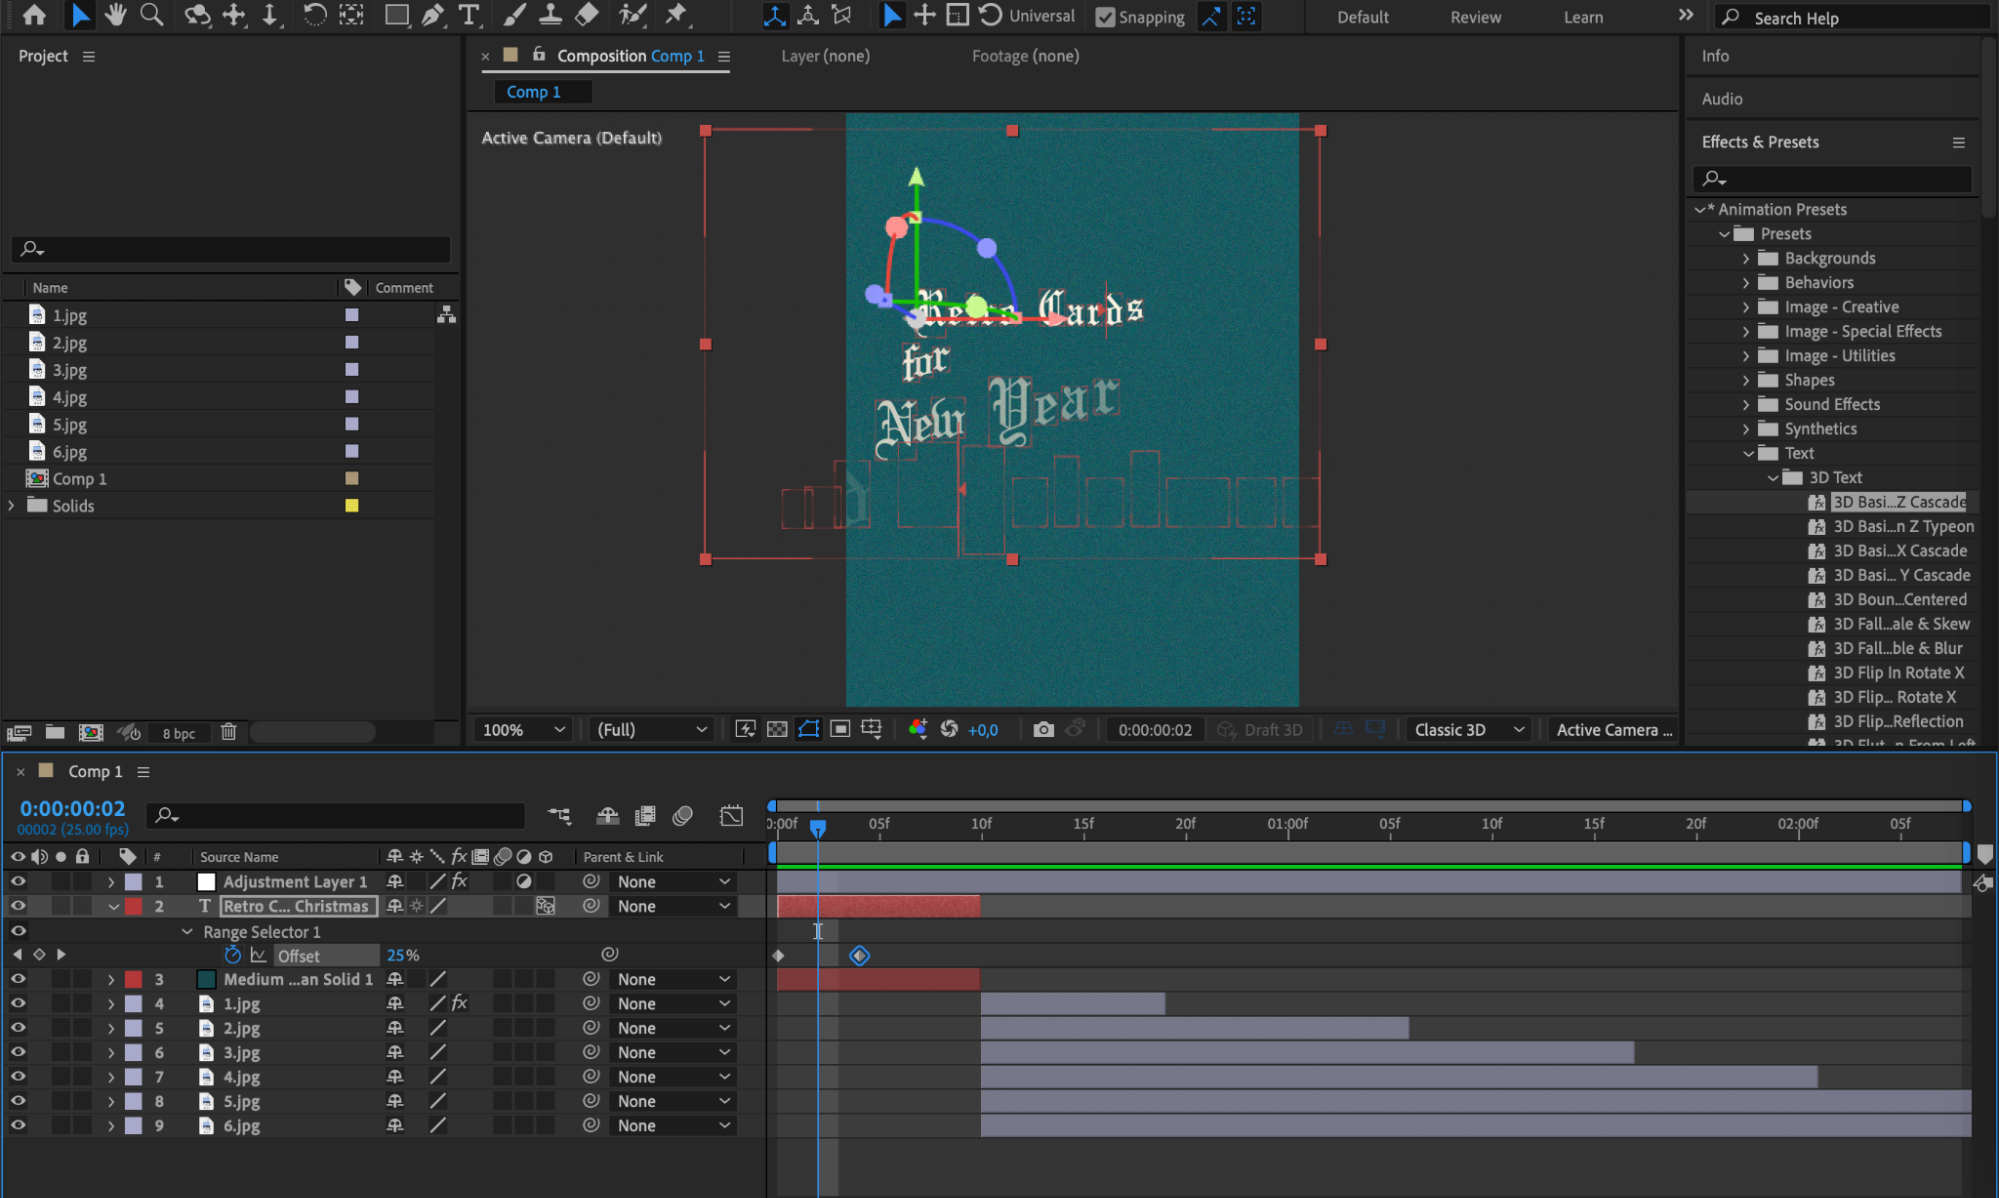Select the Horizontal Type tool
Image resolution: width=1999 pixels, height=1198 pixels.
click(468, 15)
